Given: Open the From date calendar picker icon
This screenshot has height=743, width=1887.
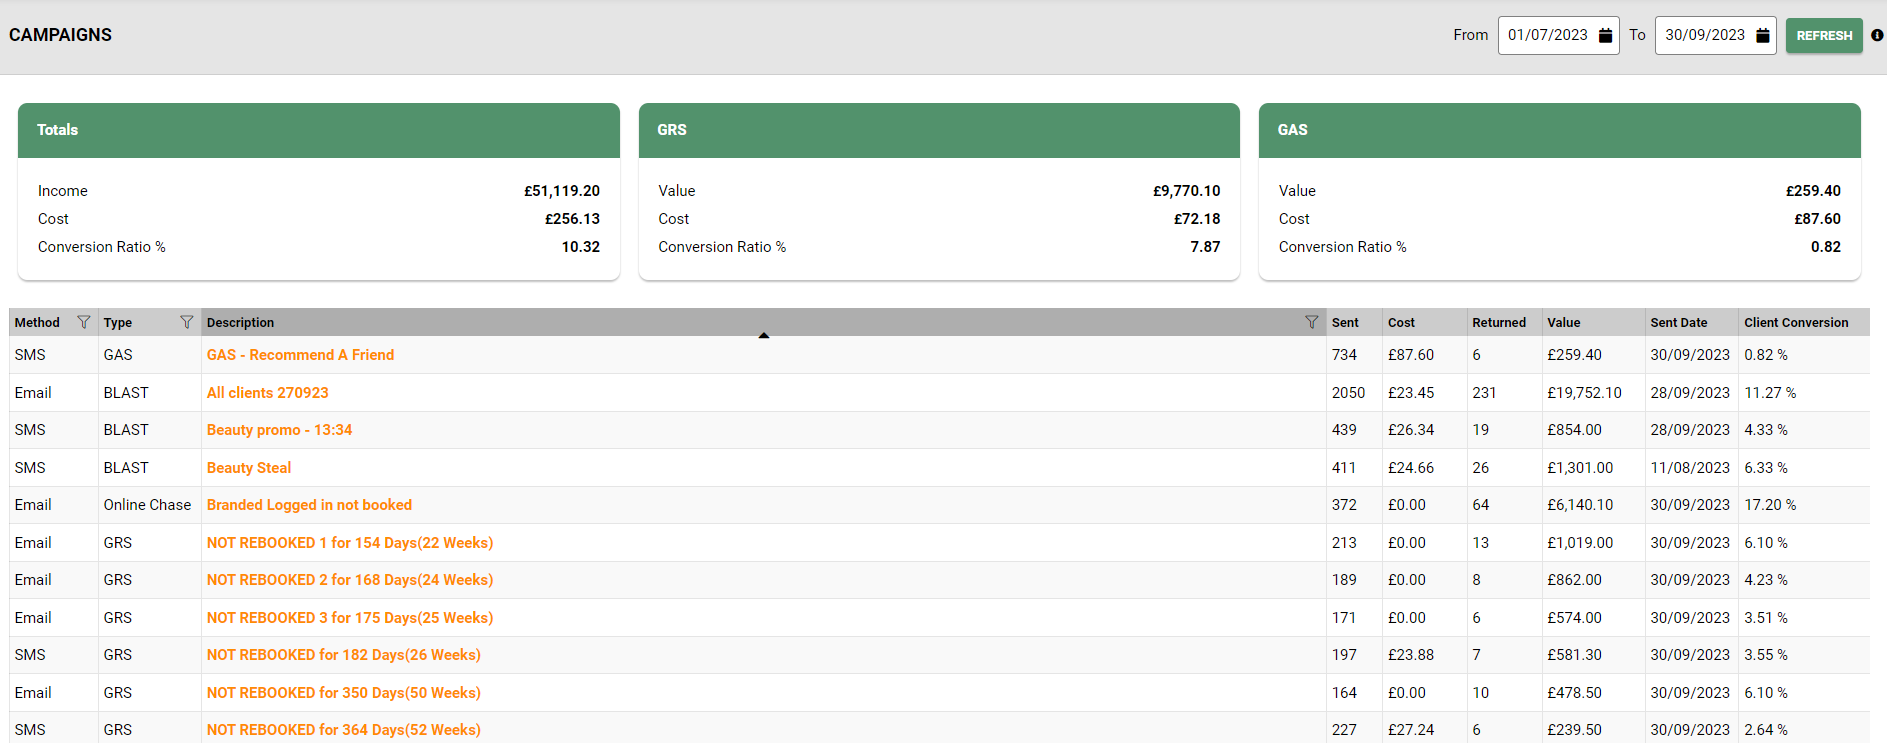Looking at the screenshot, I should tap(1605, 36).
